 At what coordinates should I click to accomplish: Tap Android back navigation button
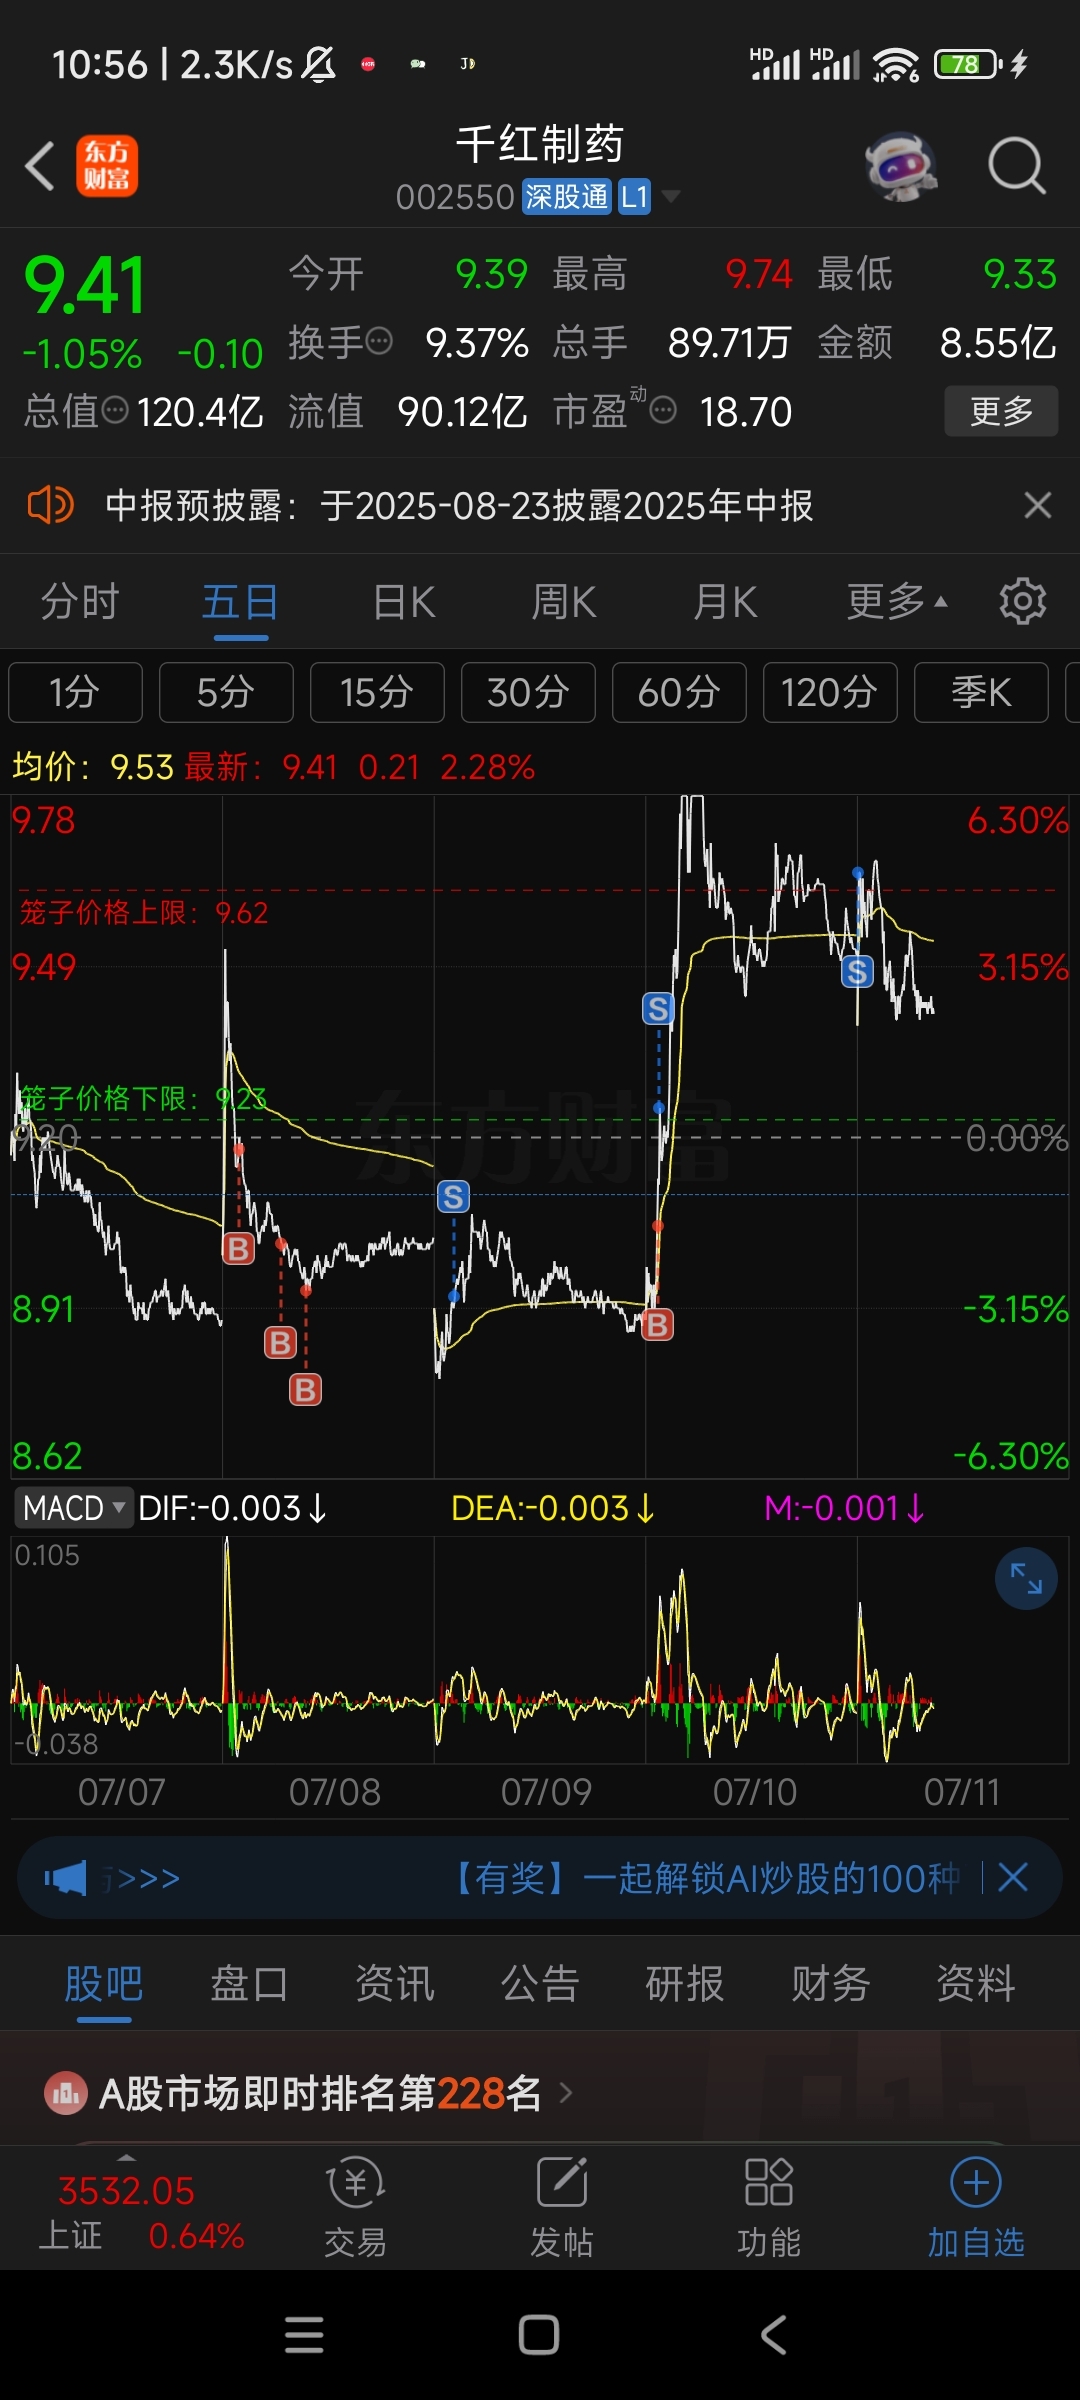point(774,2335)
